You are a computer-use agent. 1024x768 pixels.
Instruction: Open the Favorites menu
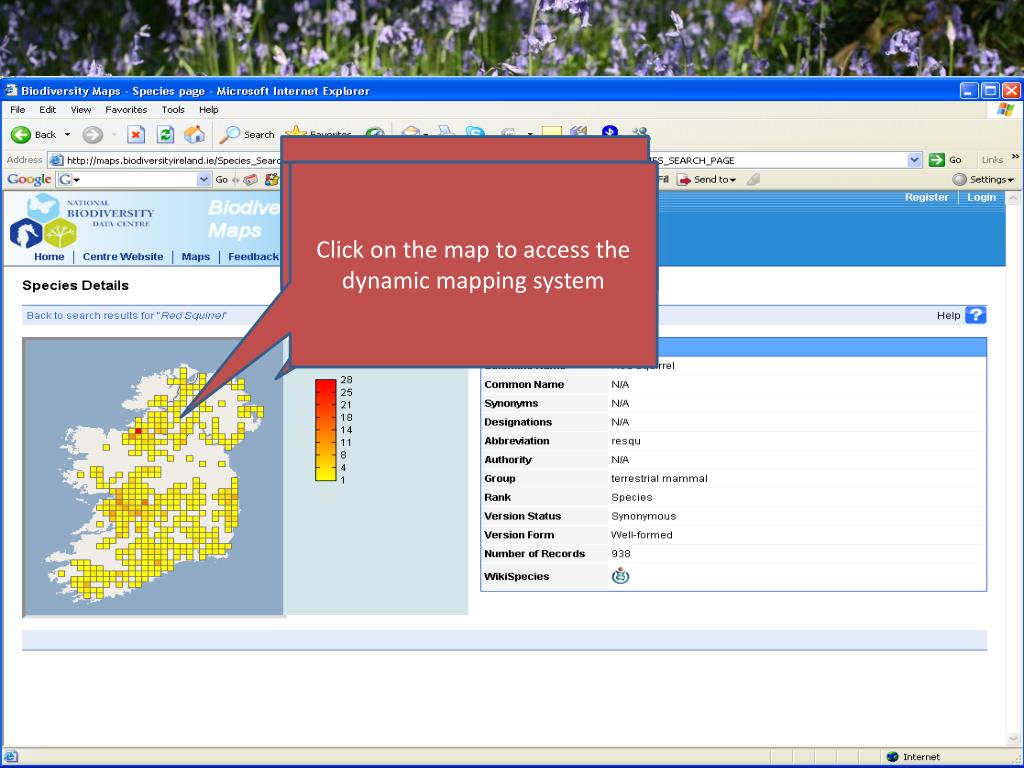126,110
